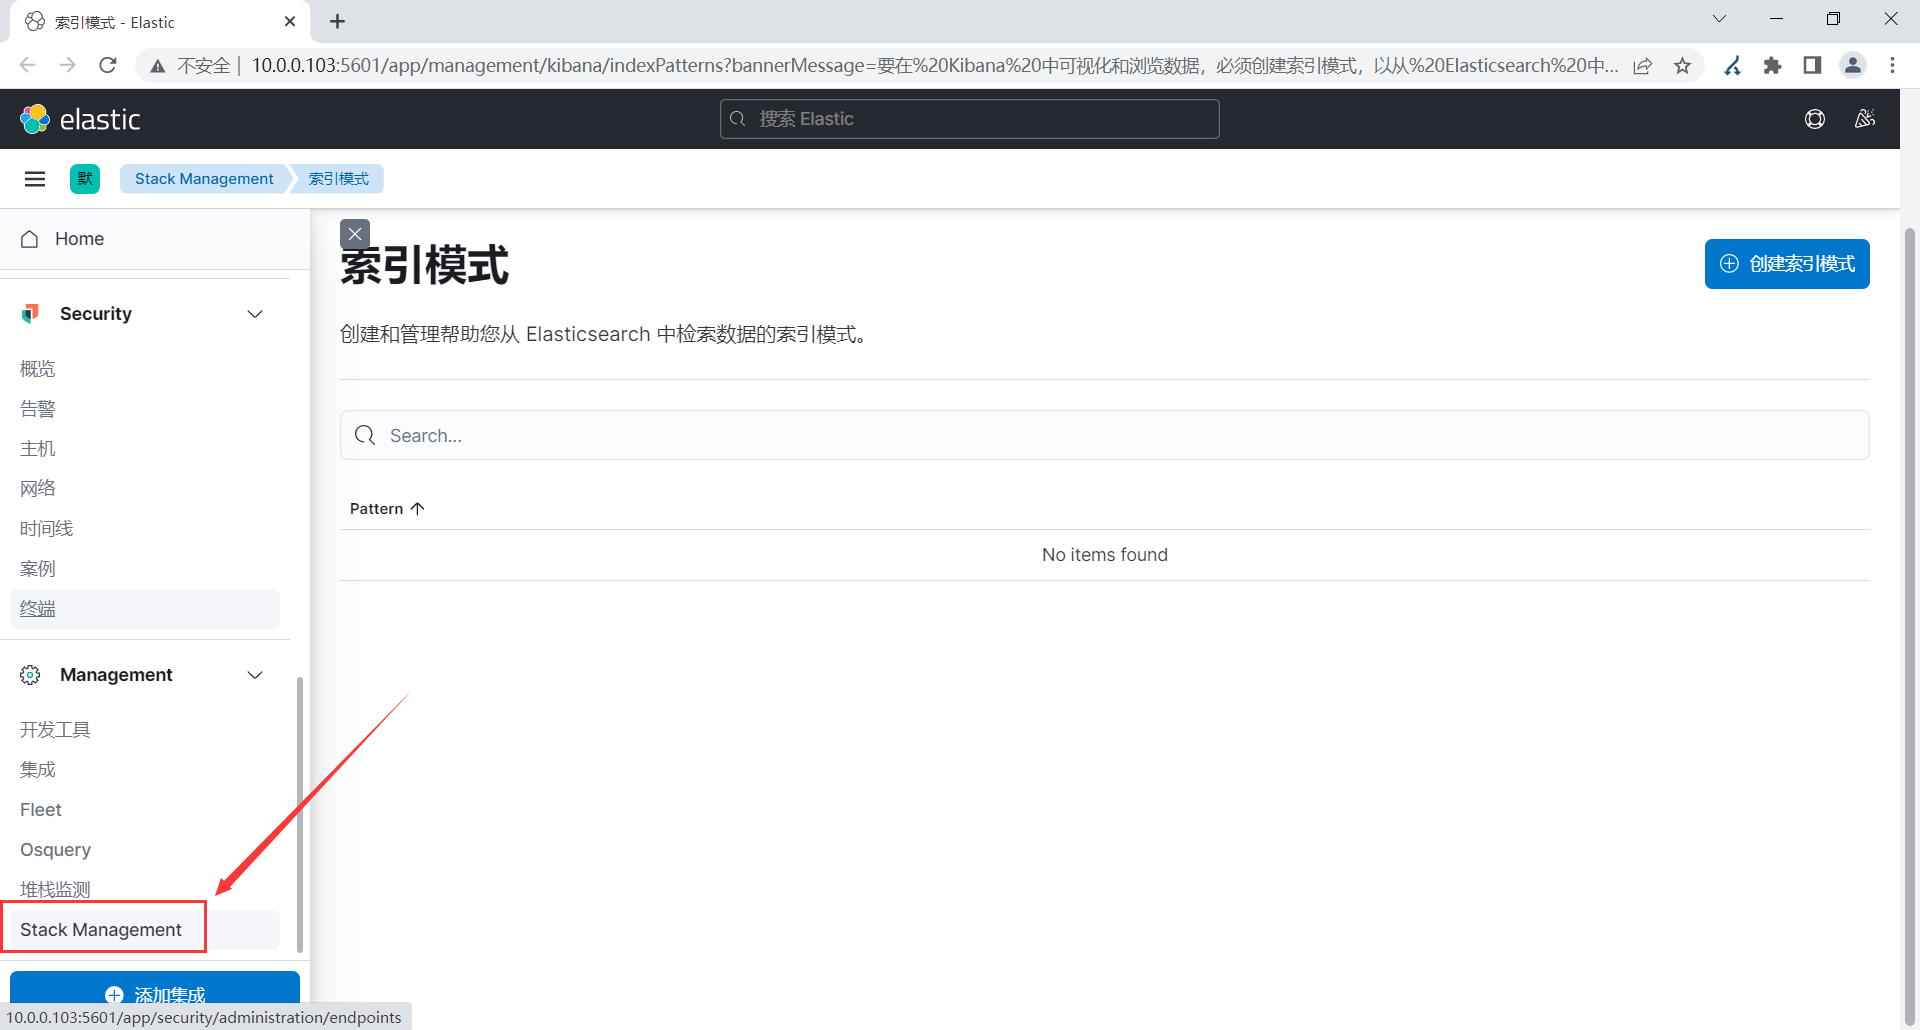This screenshot has width=1920, height=1030.
Task: Click the magnifier in the 搜索 Elastic bar
Action: pyautogui.click(x=737, y=118)
